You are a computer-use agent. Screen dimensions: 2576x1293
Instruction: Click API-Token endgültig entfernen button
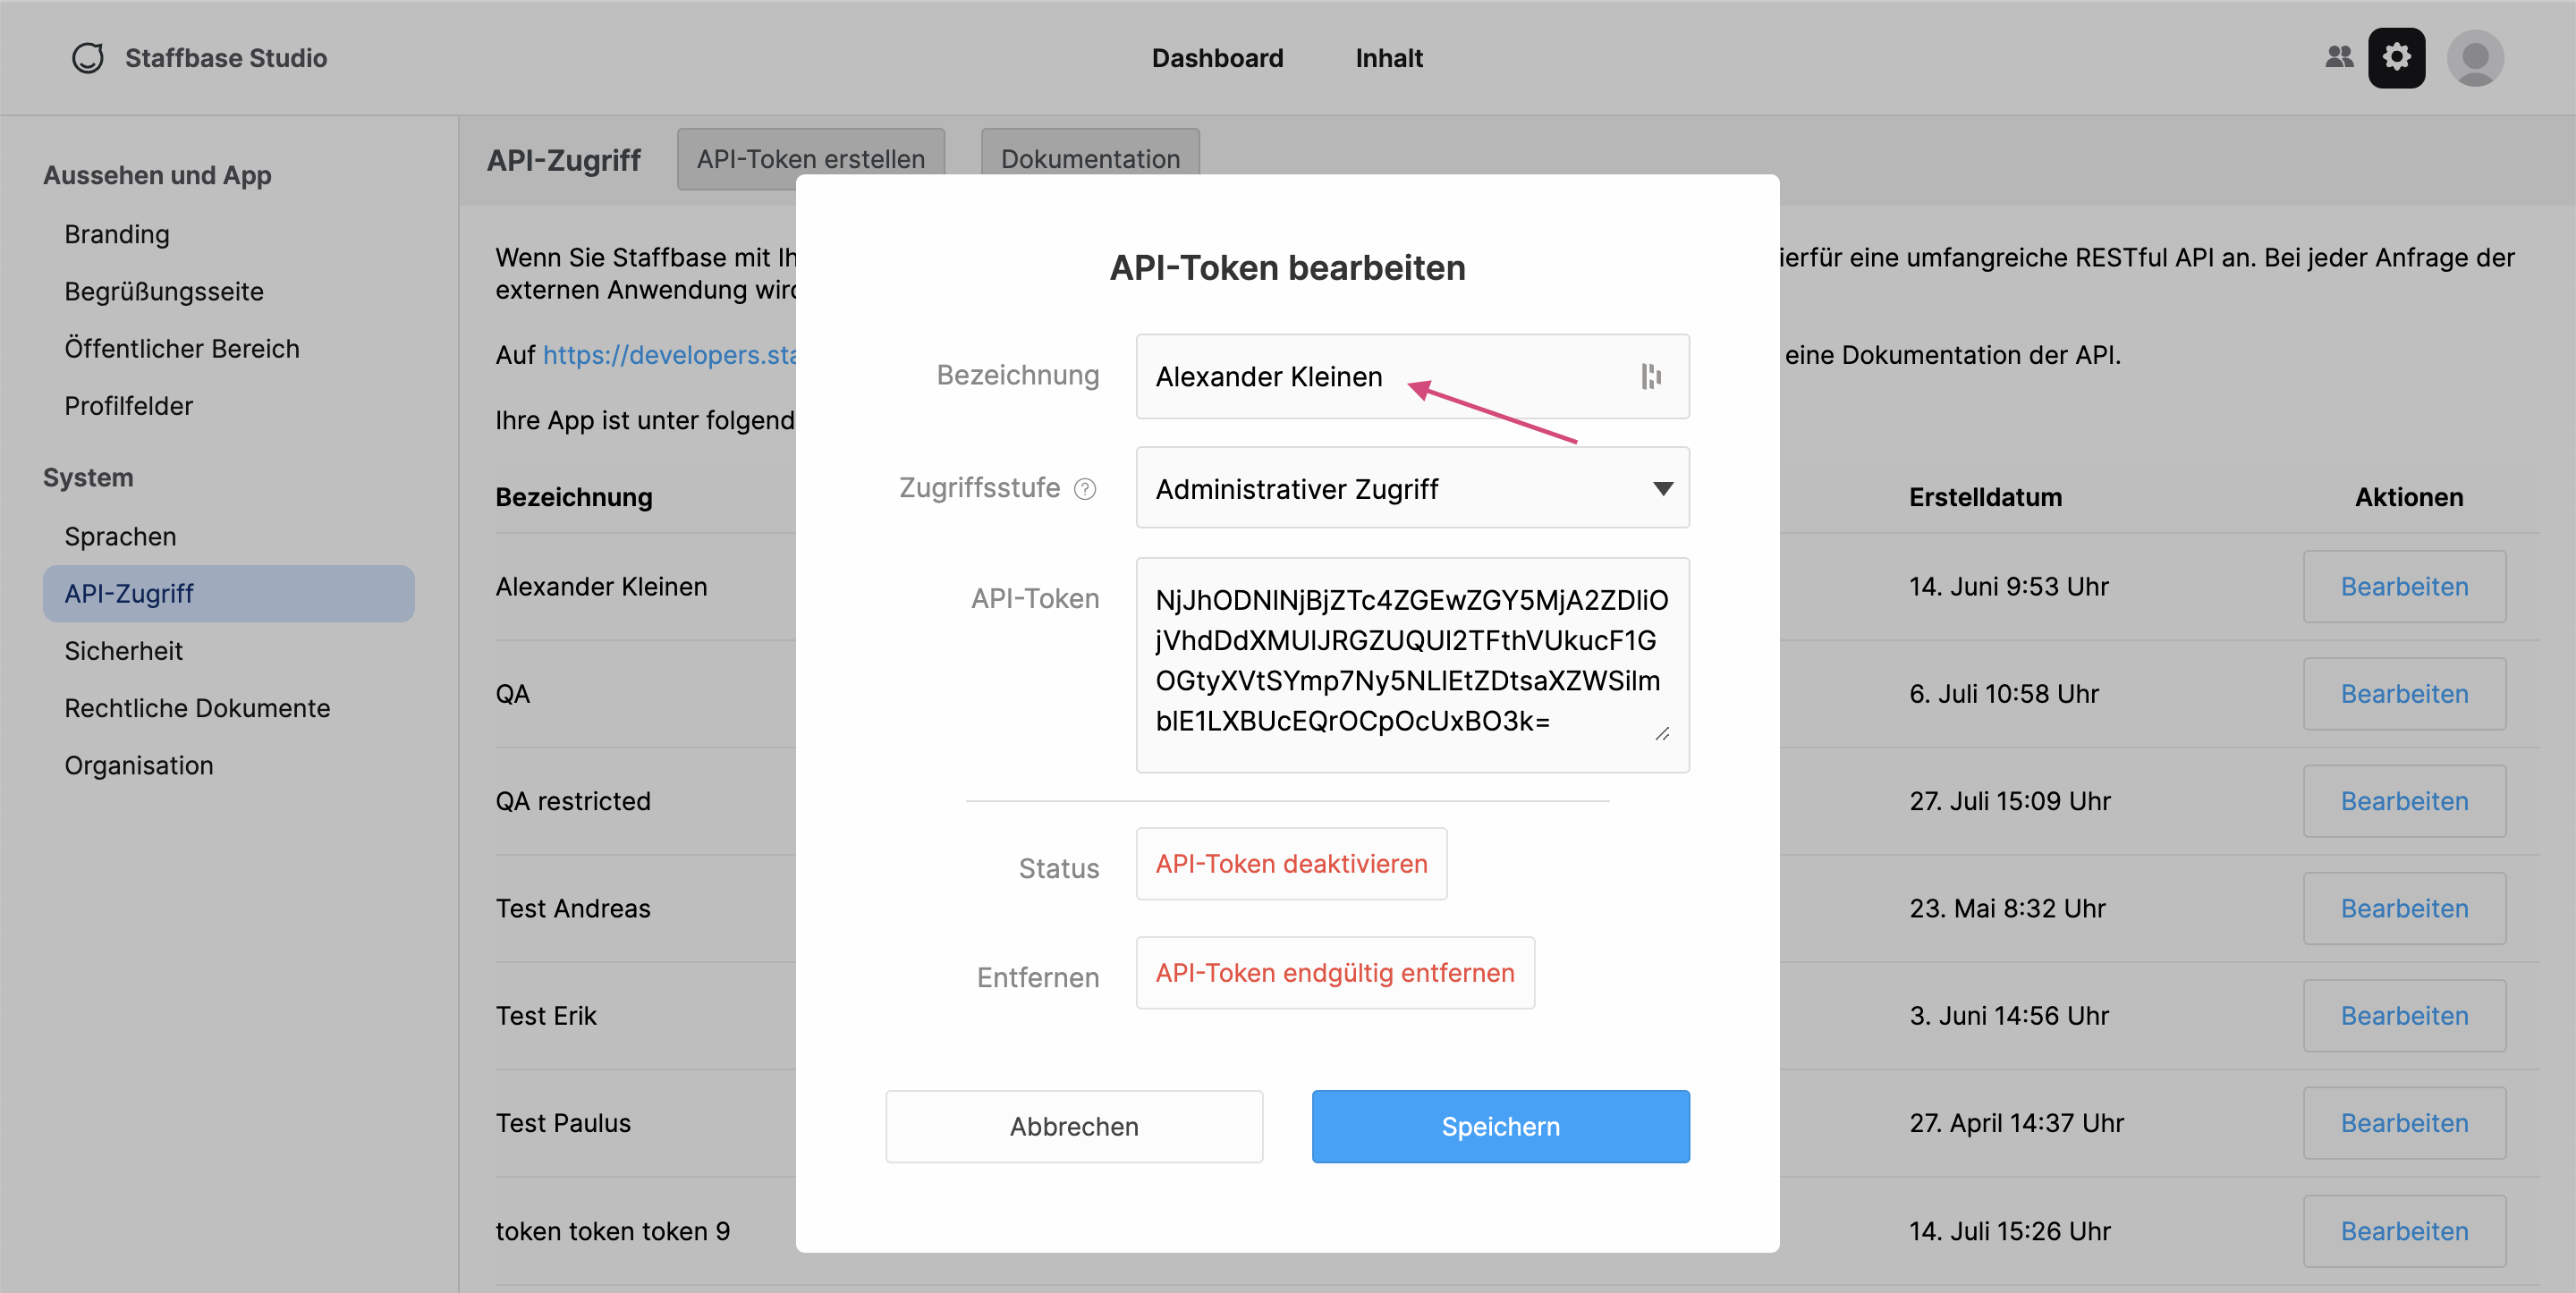[1335, 973]
